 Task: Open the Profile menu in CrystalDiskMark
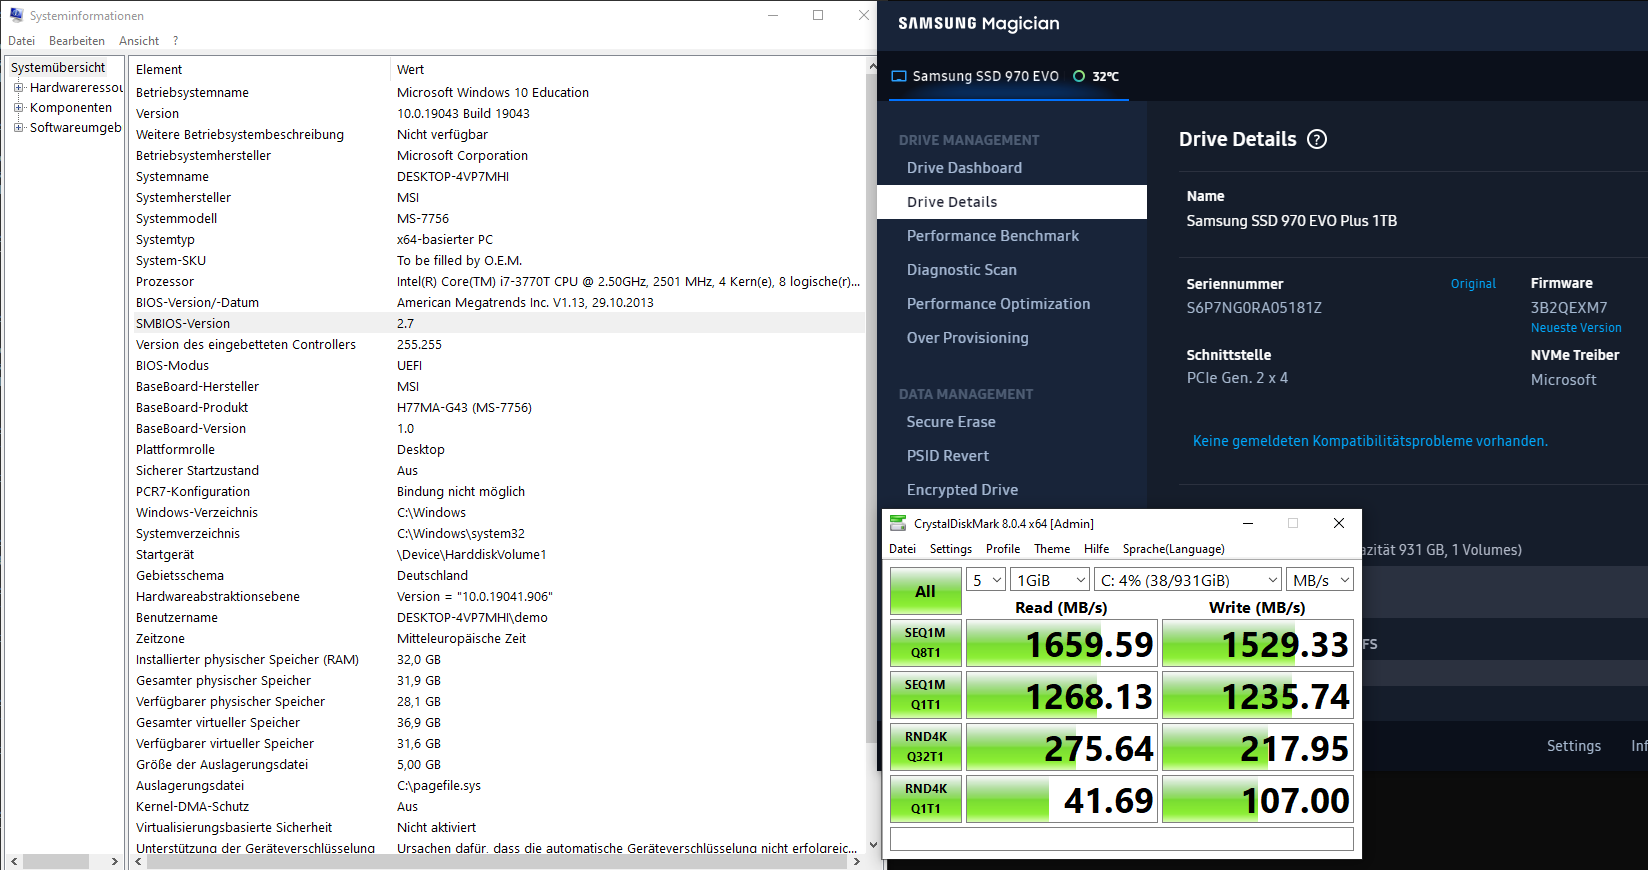pyautogui.click(x=1003, y=549)
